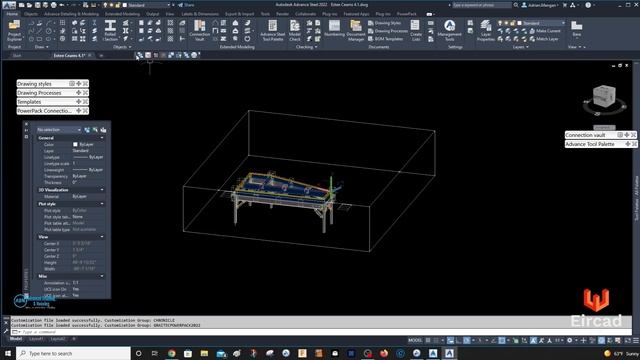Collapse the Misc section in Properties
This screenshot has height=360, width=640.
tap(102, 276)
